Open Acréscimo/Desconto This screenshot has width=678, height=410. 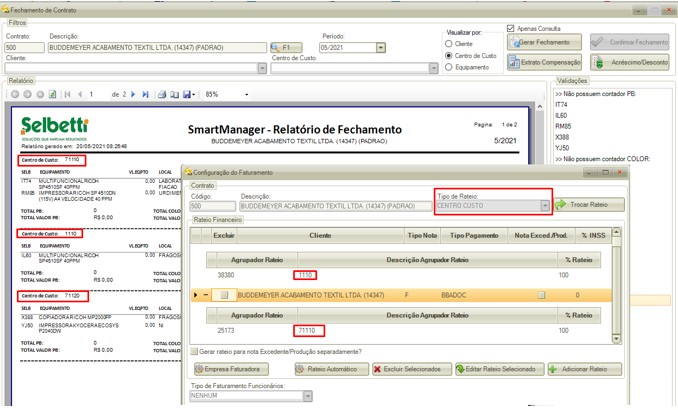630,62
